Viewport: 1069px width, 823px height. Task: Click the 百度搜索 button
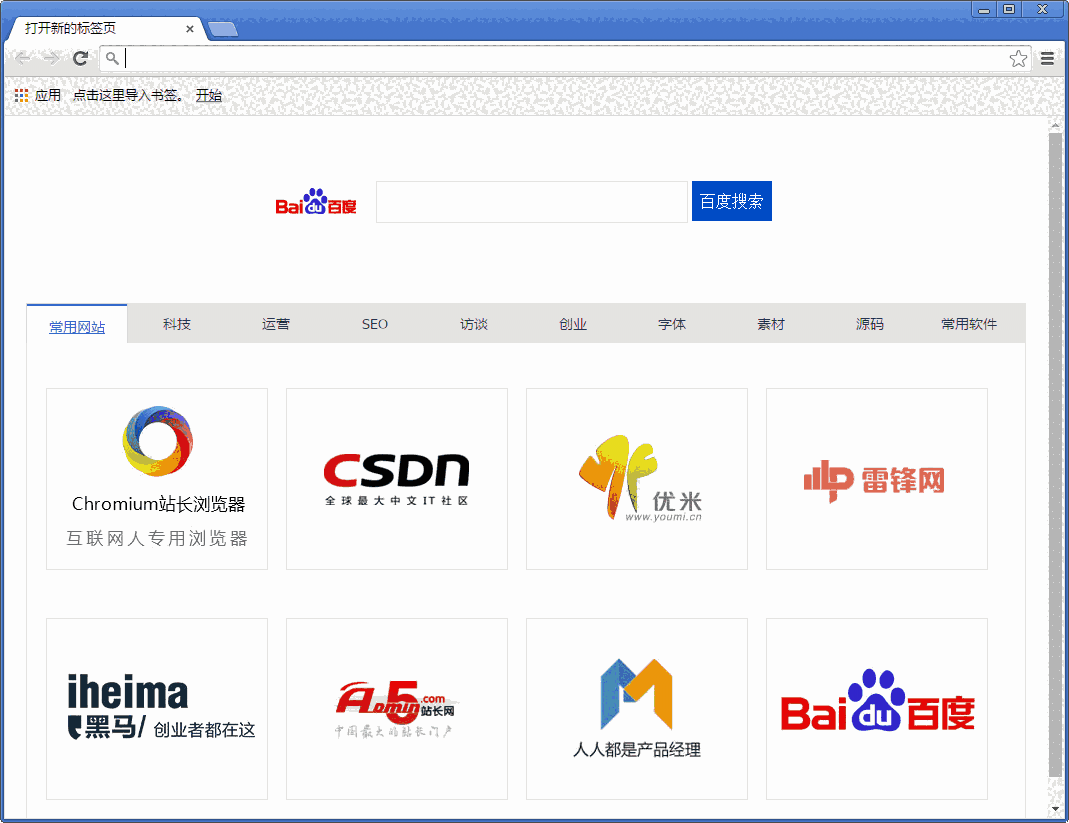(732, 201)
